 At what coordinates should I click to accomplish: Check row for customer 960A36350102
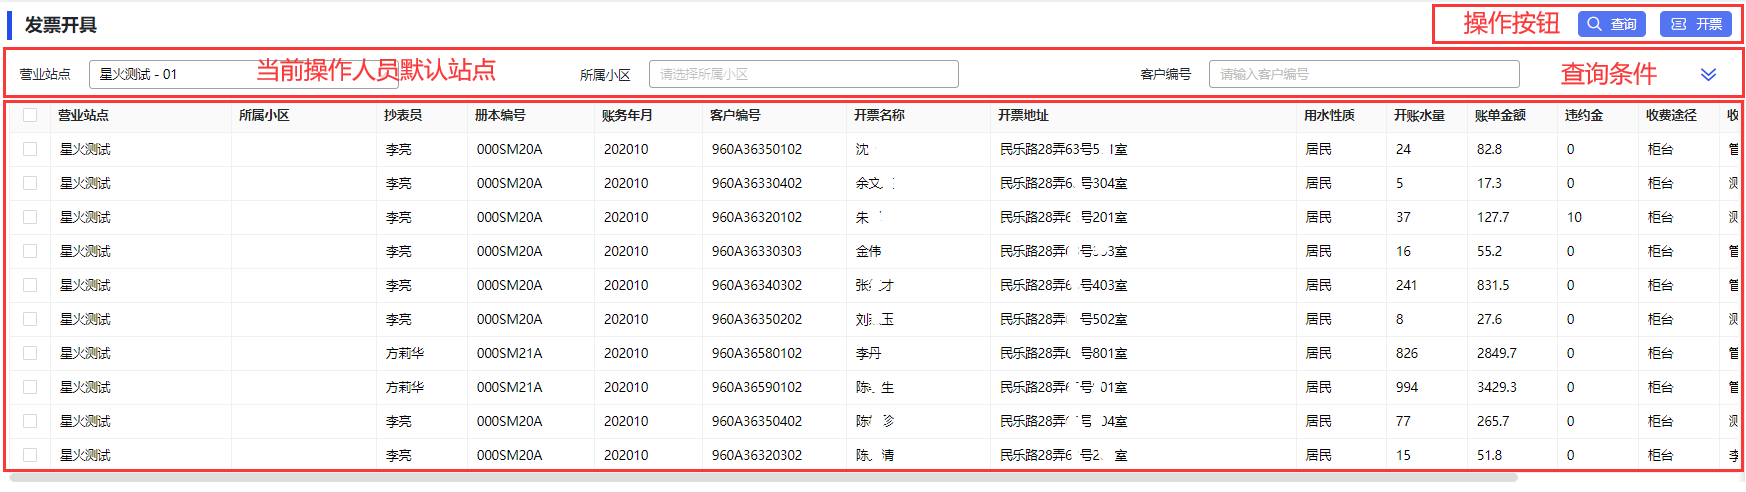[30, 149]
